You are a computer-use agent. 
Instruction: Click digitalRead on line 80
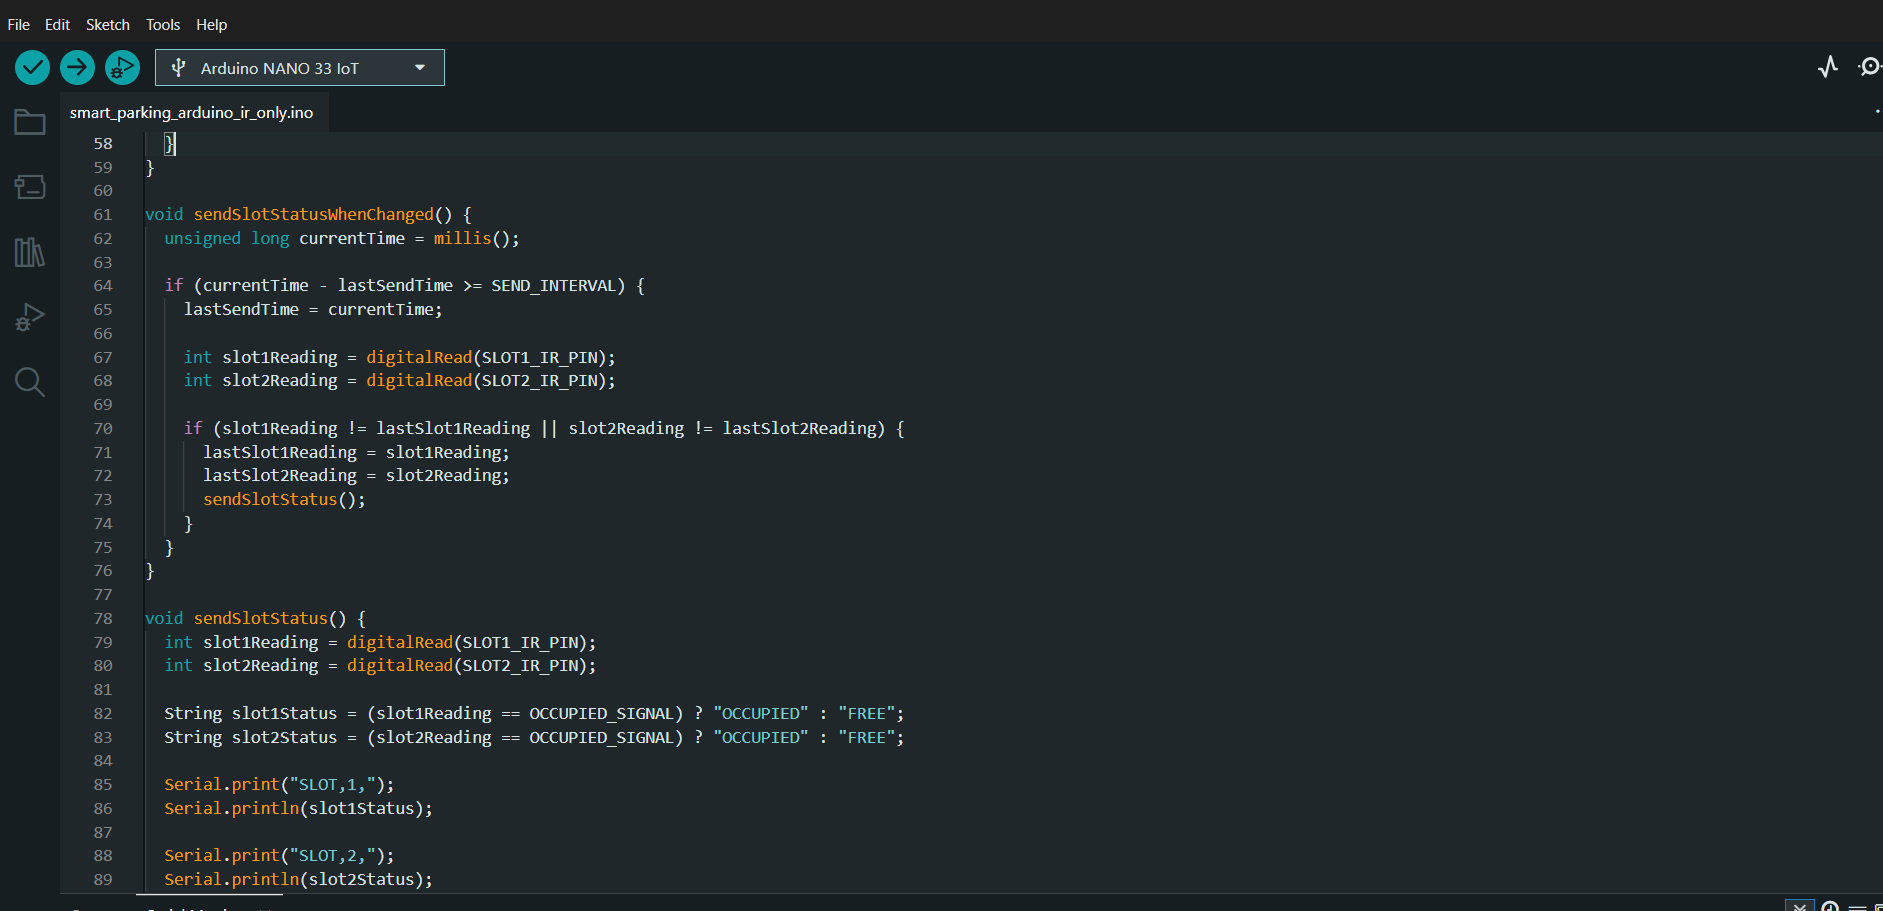400,666
